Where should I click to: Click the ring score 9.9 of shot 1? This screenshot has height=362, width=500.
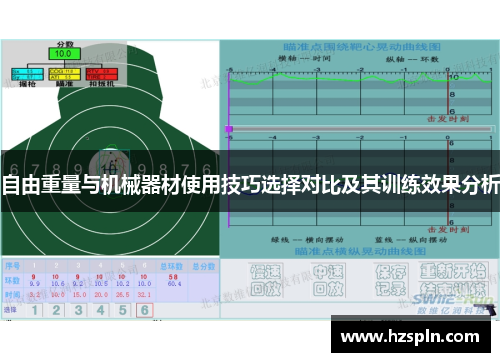35,284
